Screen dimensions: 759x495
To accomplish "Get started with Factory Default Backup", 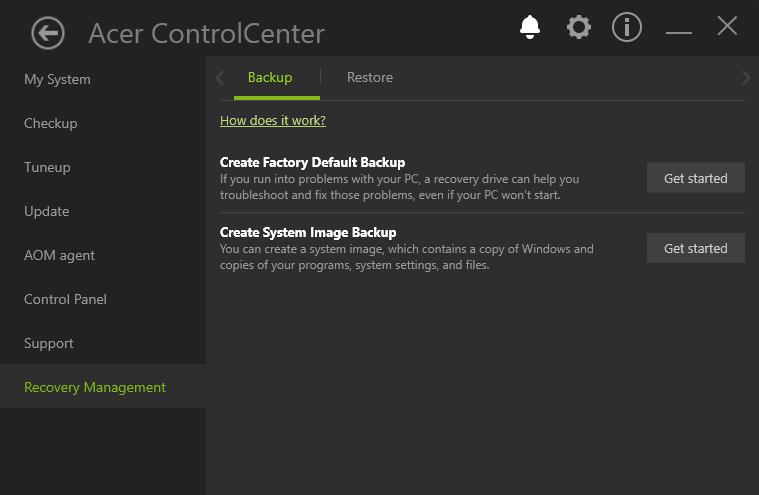I will (696, 178).
